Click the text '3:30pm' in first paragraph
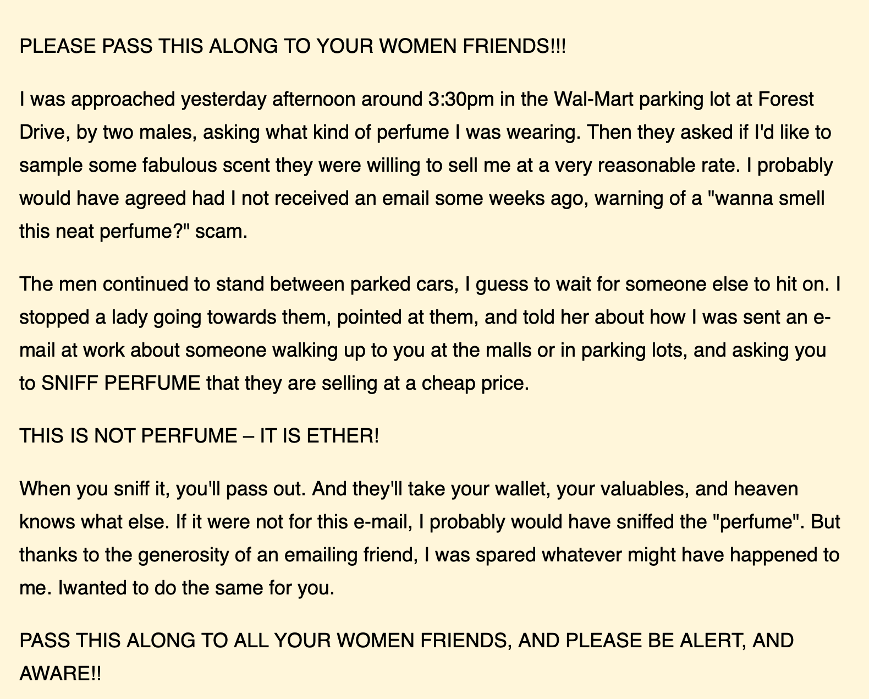This screenshot has width=870, height=700. point(461,100)
